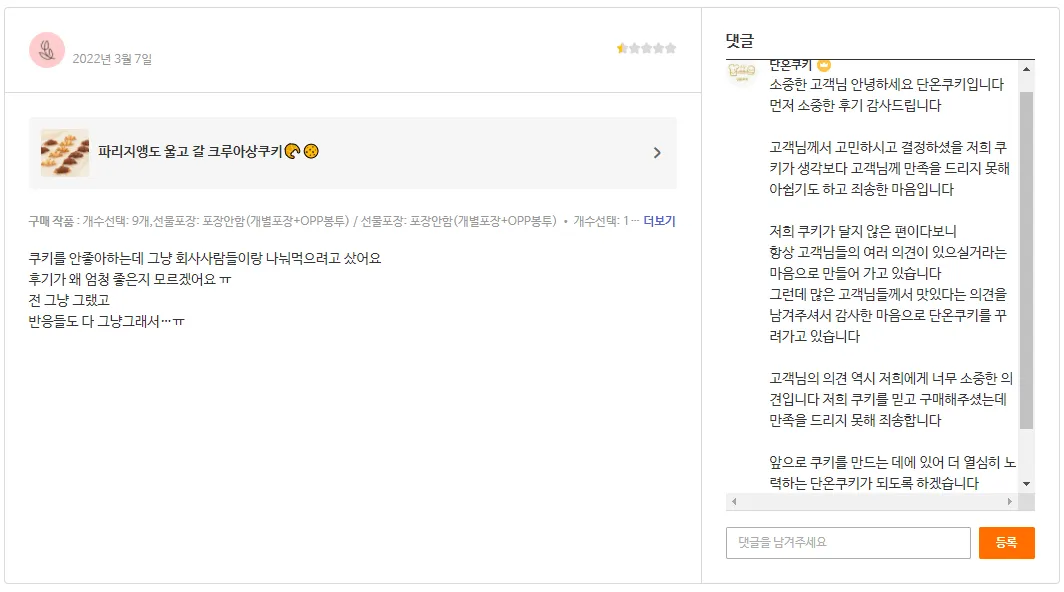Viewport: 1064px width, 592px height.
Task: Open the 단온쿠키 seller name
Action: pyautogui.click(x=791, y=65)
